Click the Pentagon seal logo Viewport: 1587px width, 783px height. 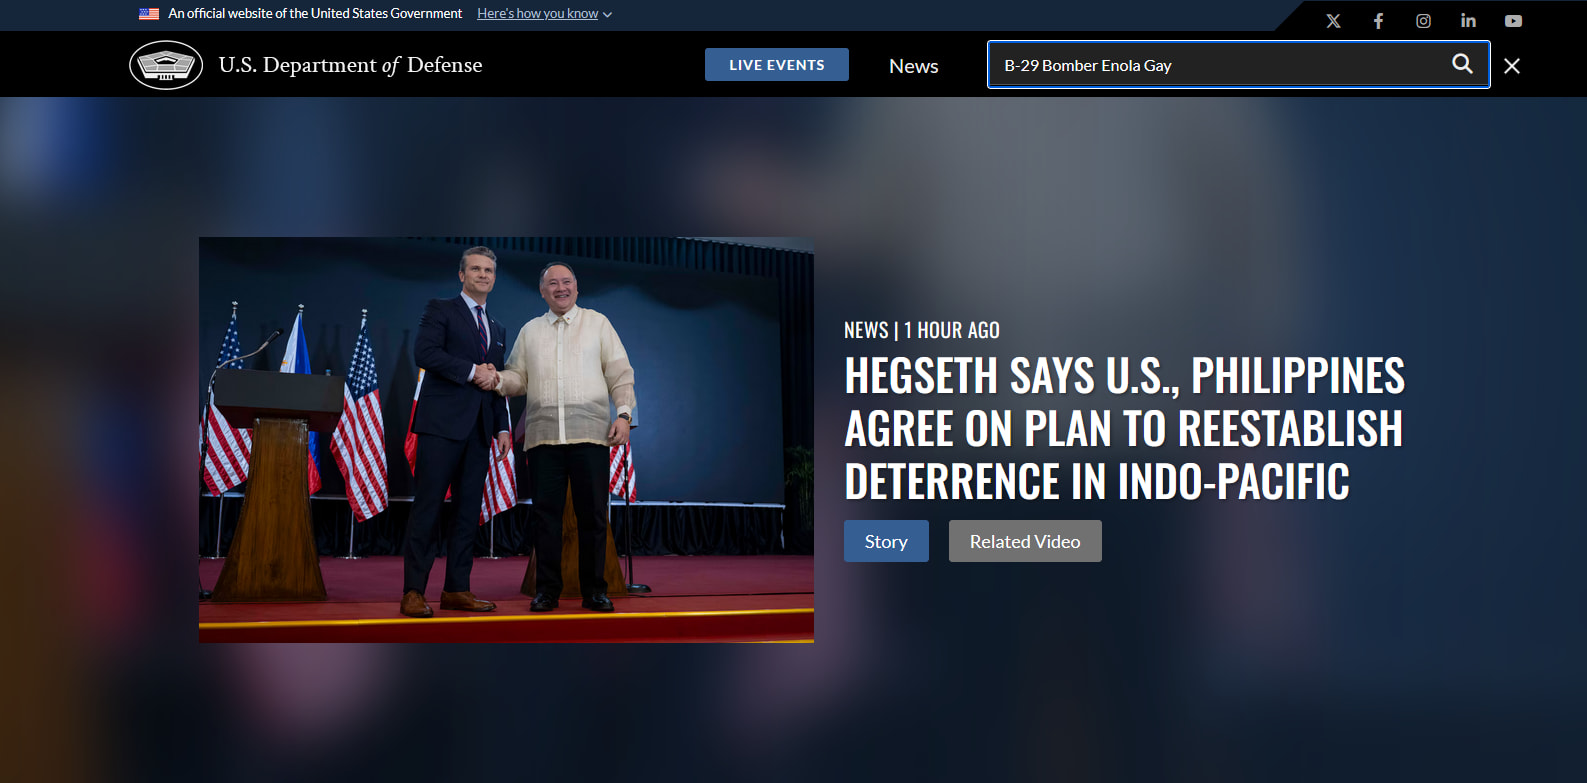tap(166, 65)
